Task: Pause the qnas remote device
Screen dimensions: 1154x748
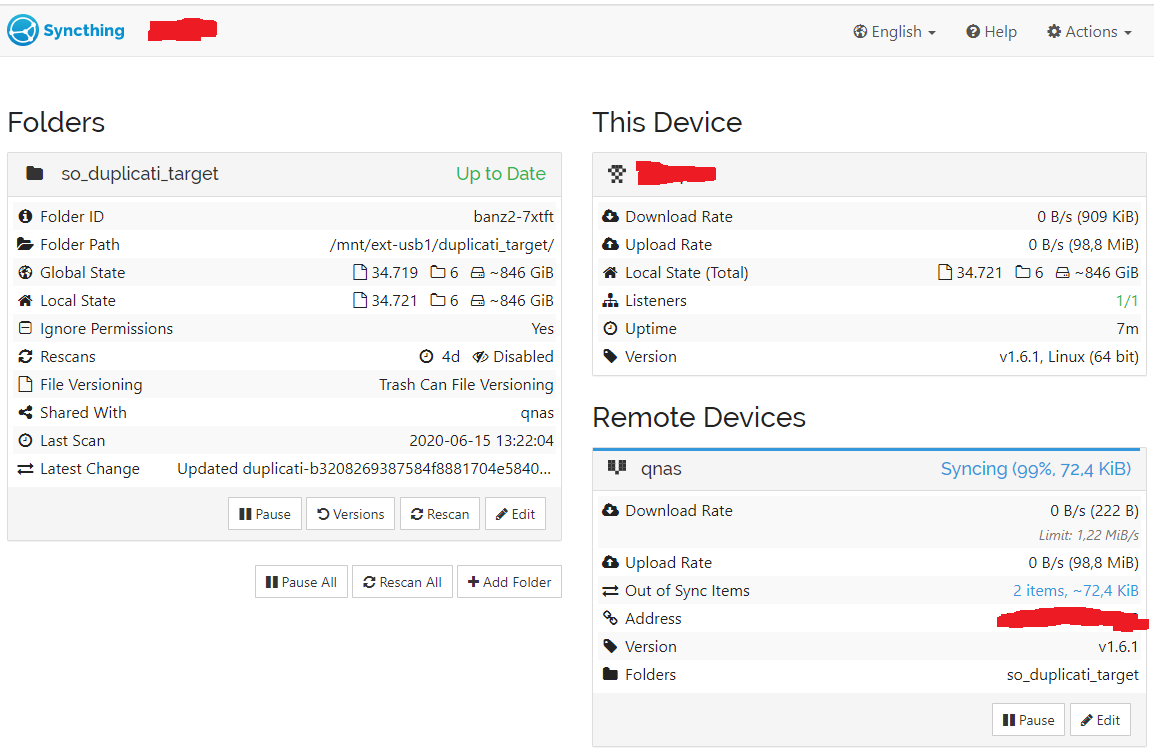Action: click(x=1028, y=720)
